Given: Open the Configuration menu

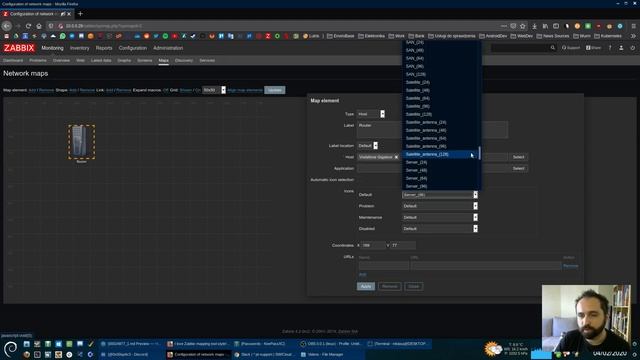Looking at the screenshot, I should [133, 48].
